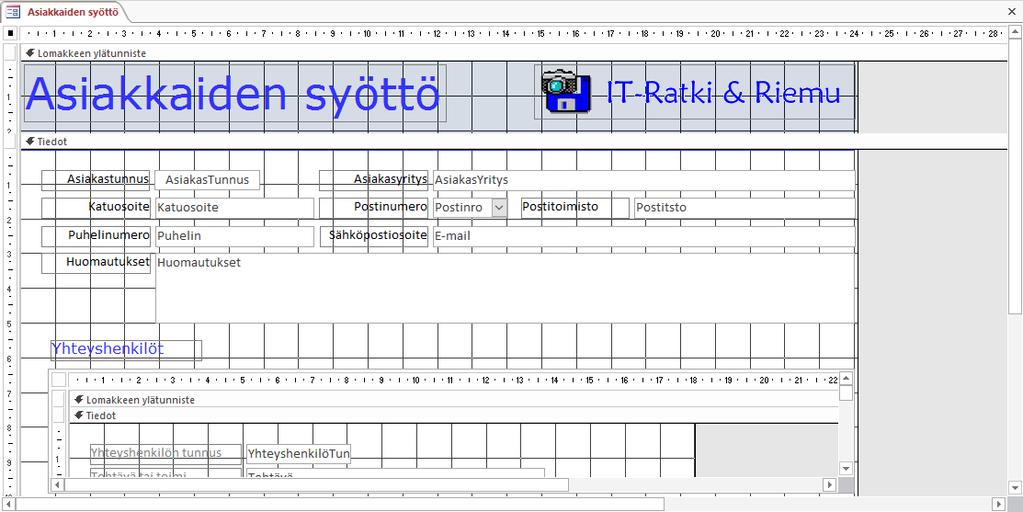Screen dimensions: 1023x512
Task: Click the AsiakasTunnus text box
Action: click(x=207, y=180)
